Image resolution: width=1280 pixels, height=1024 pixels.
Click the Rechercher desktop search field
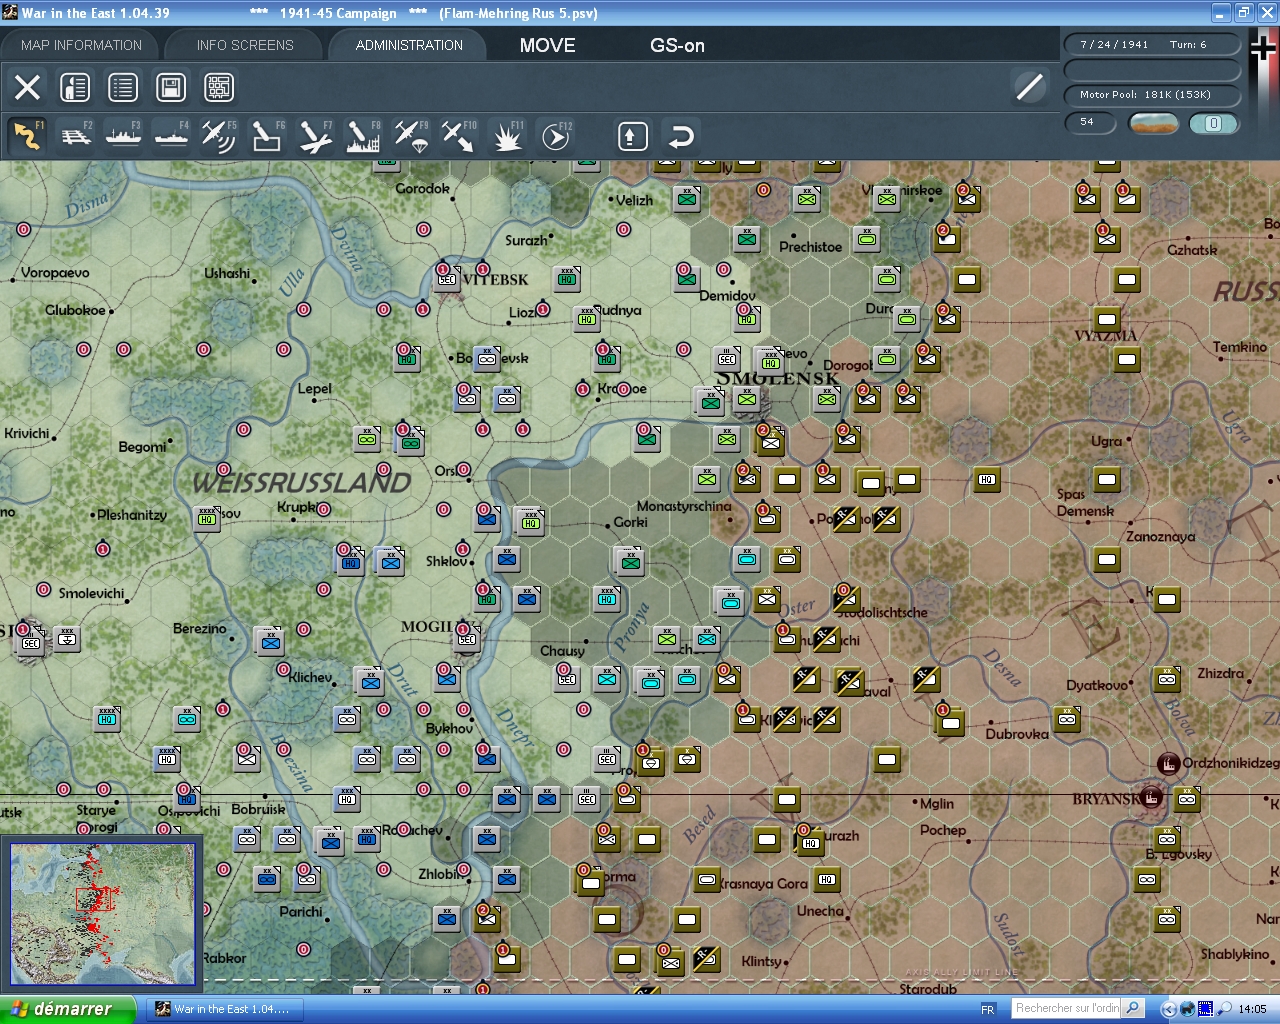pyautogui.click(x=1066, y=1008)
